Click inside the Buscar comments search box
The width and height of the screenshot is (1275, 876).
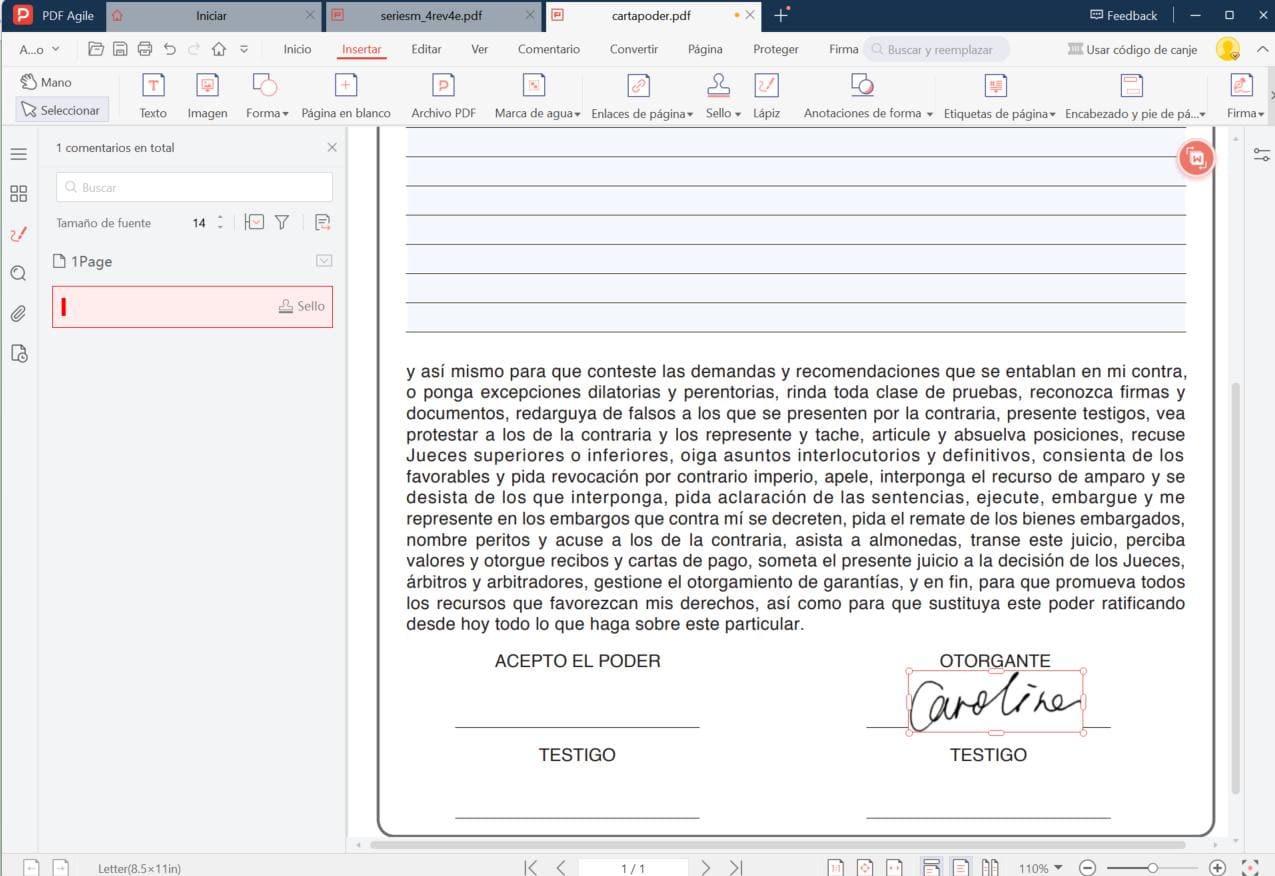193,187
